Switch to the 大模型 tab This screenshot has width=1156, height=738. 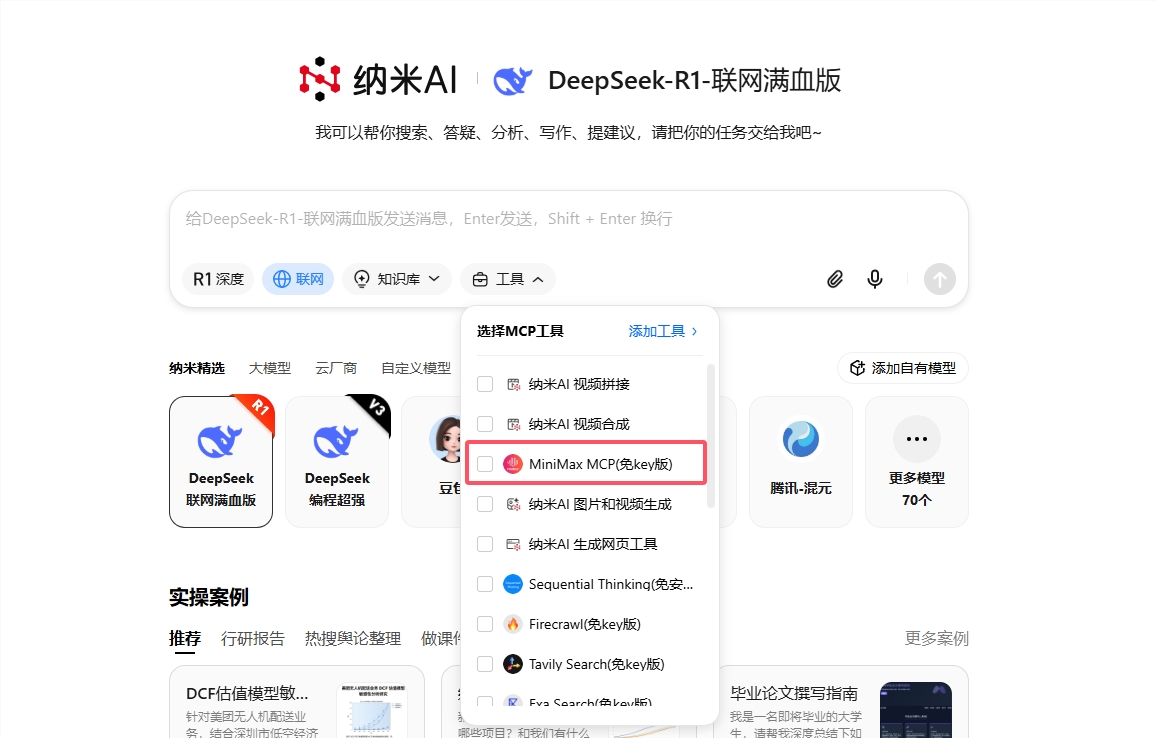[x=270, y=368]
